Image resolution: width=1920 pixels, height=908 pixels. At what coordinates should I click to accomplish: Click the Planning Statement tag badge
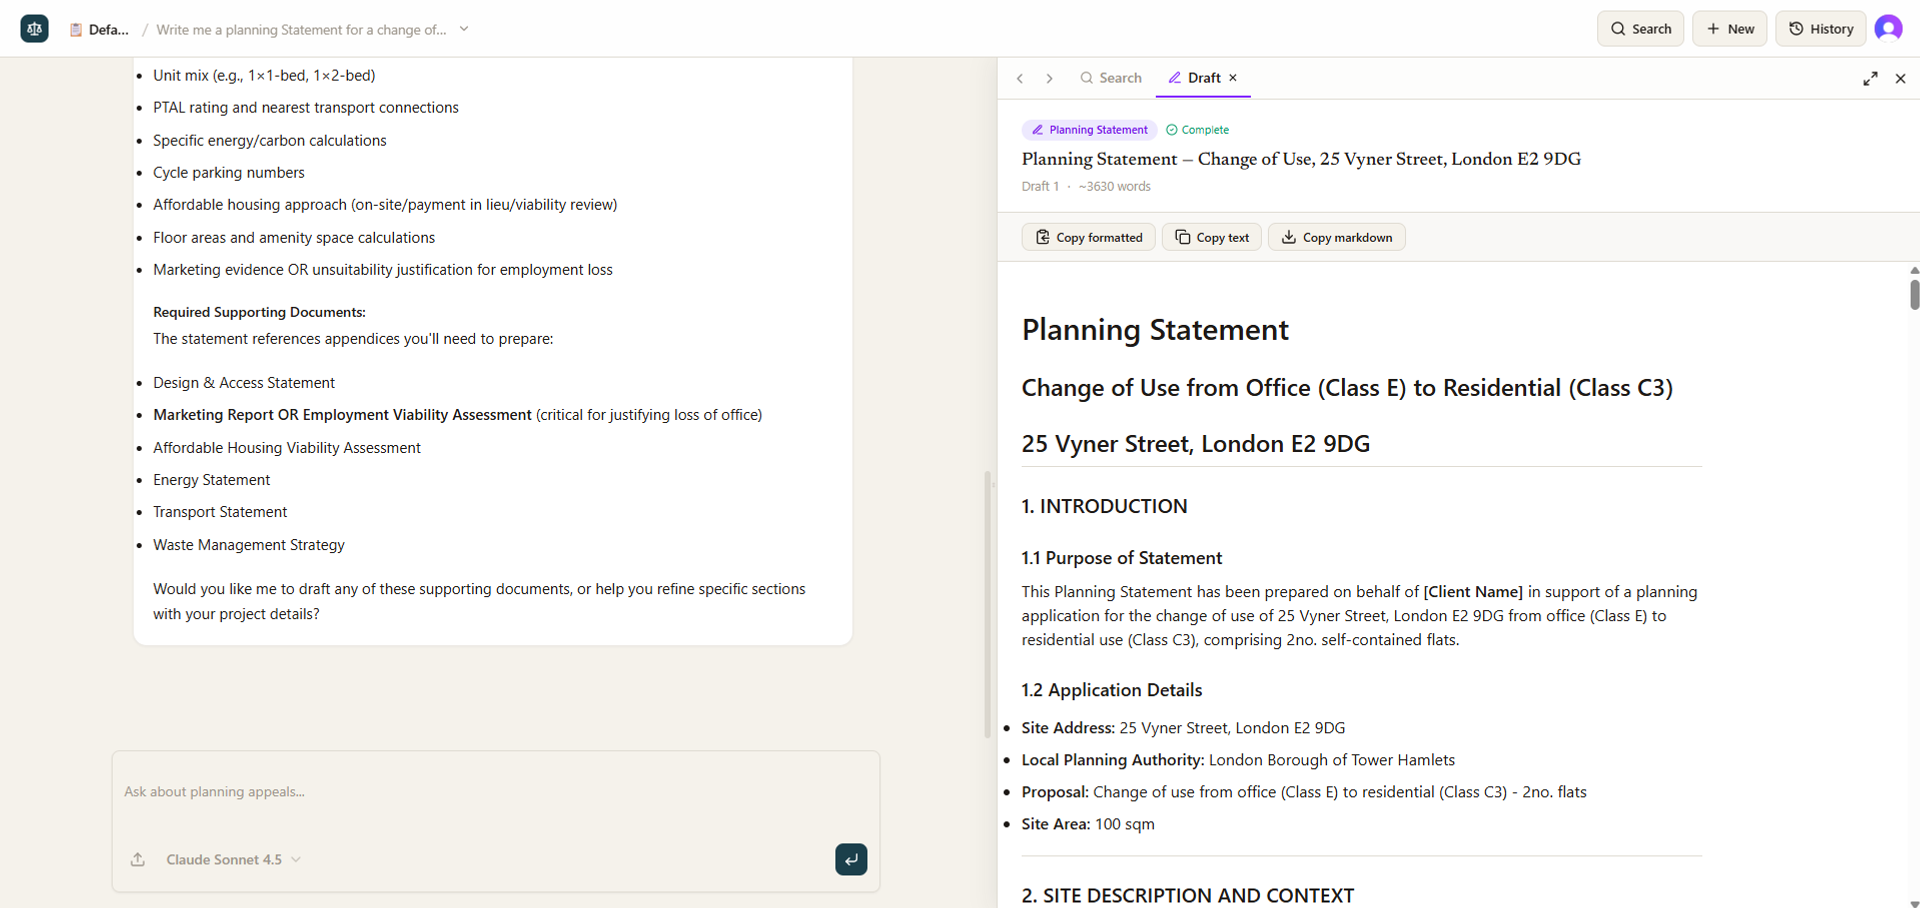click(1089, 130)
